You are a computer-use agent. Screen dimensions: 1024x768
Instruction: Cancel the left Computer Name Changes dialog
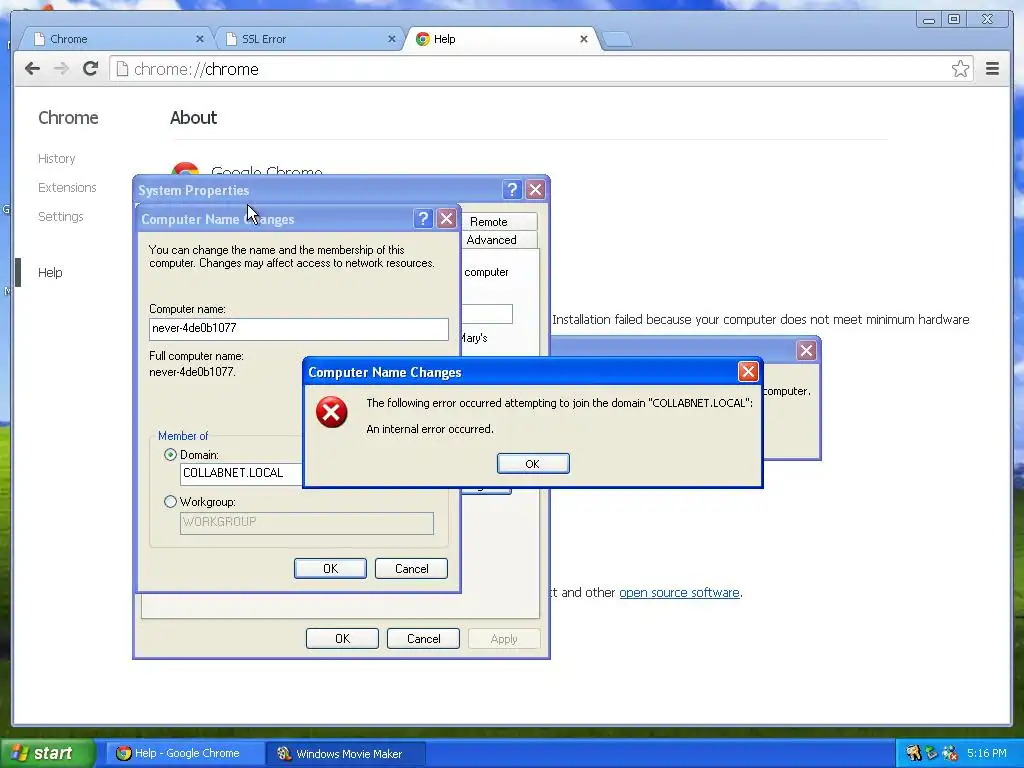(x=411, y=569)
